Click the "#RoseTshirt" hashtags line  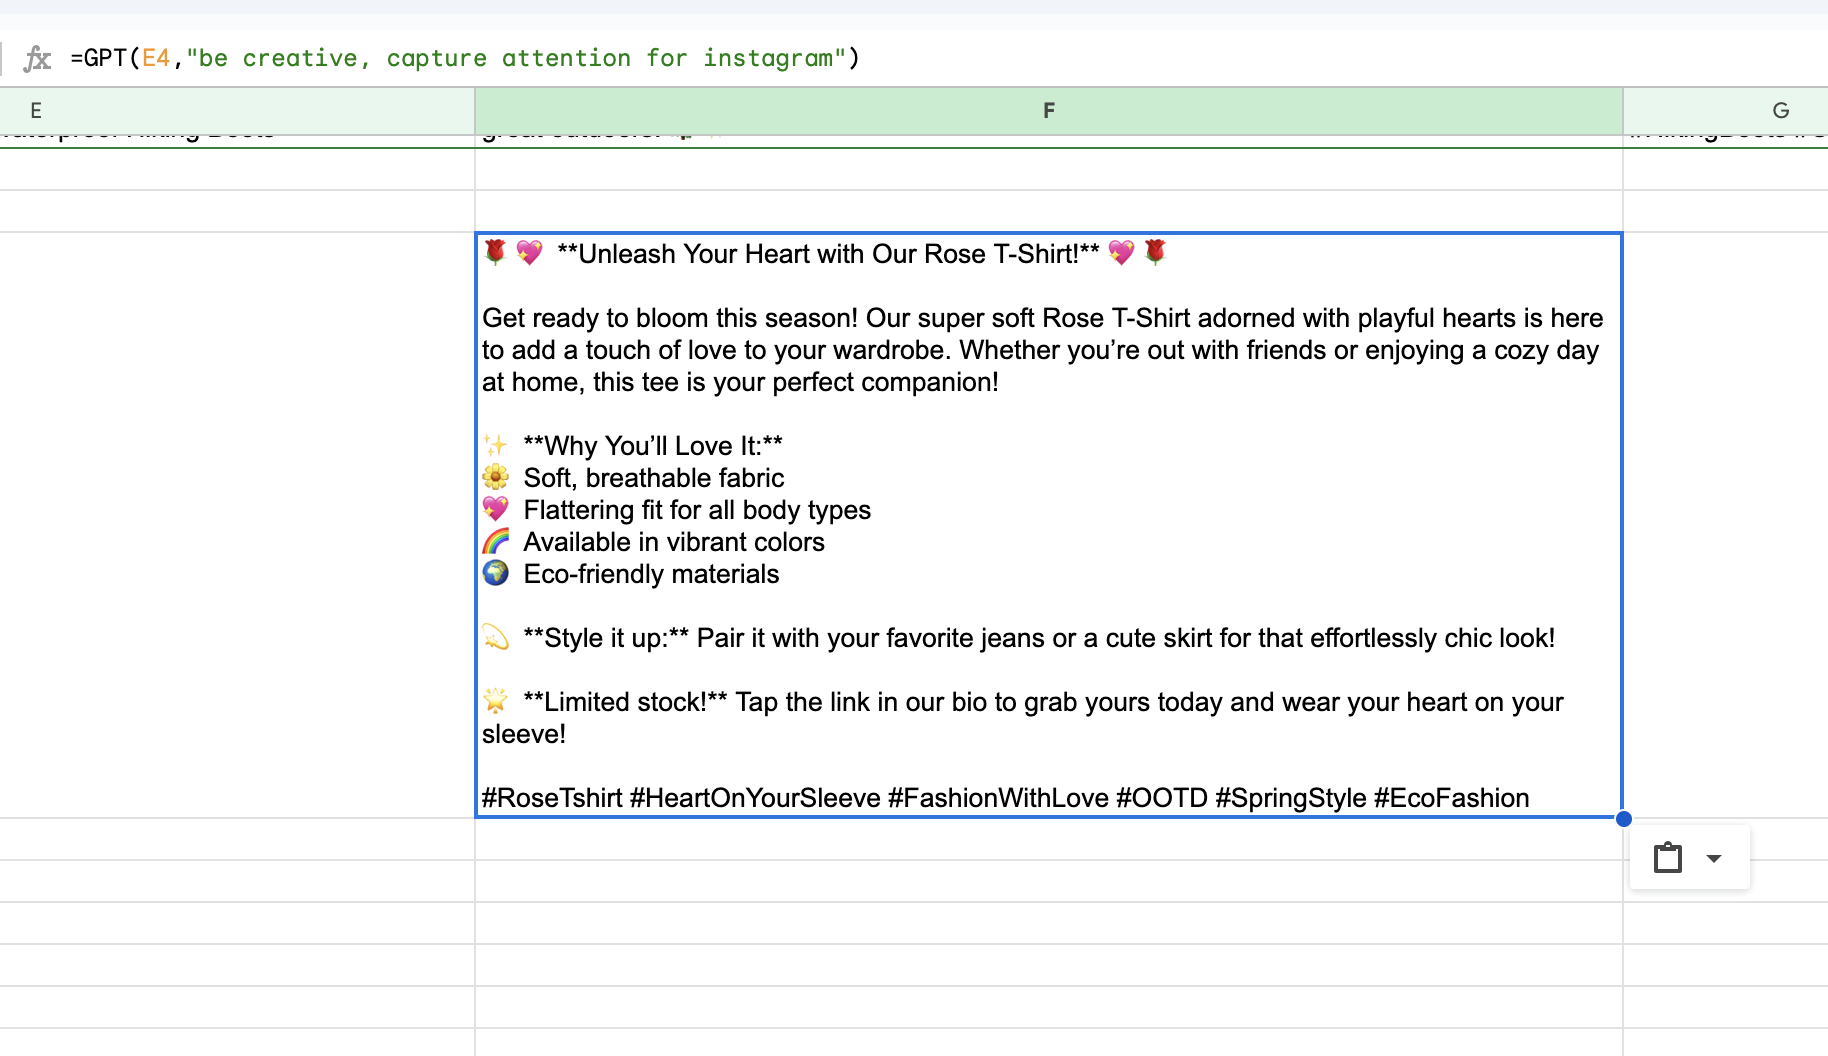pos(1005,798)
